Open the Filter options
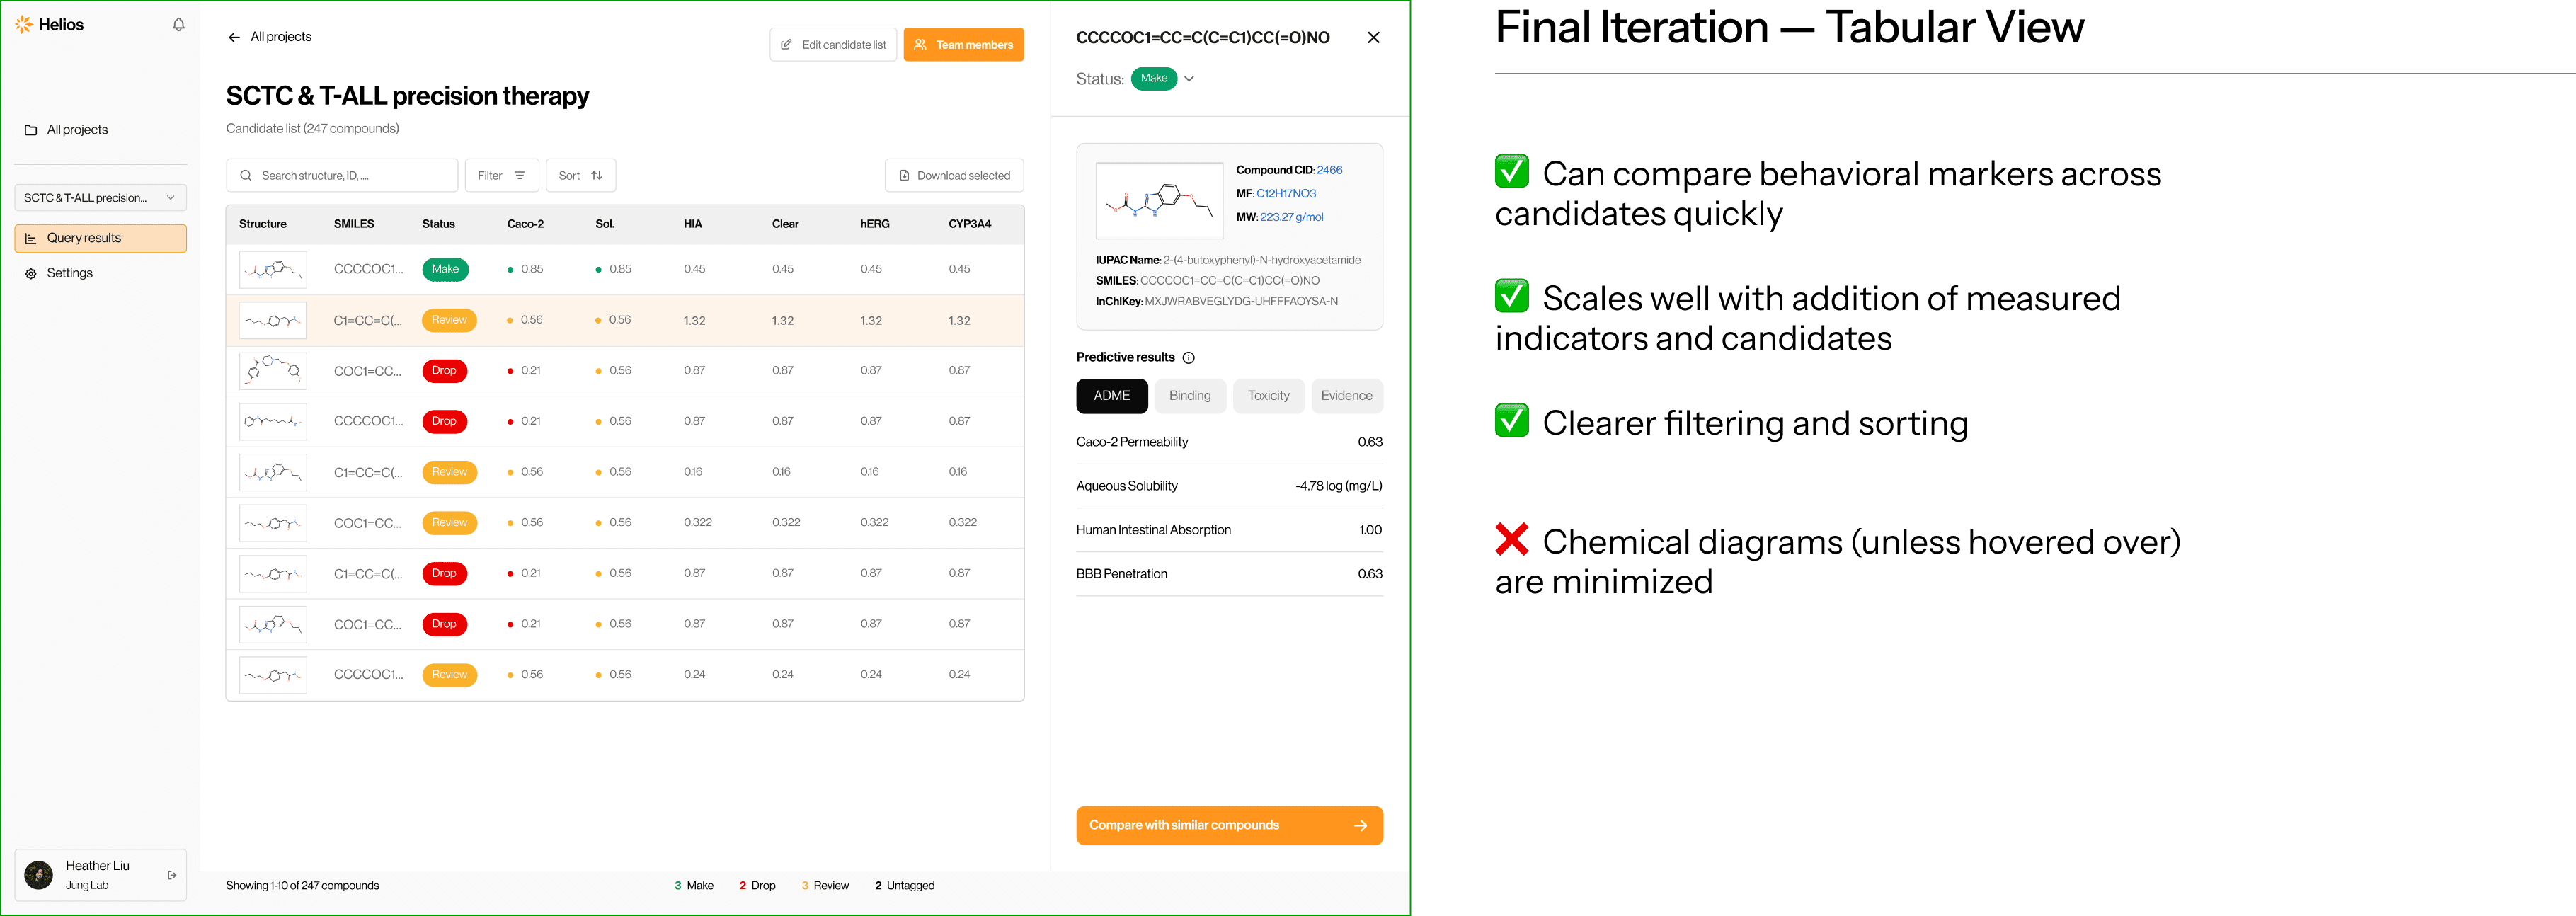 click(501, 176)
